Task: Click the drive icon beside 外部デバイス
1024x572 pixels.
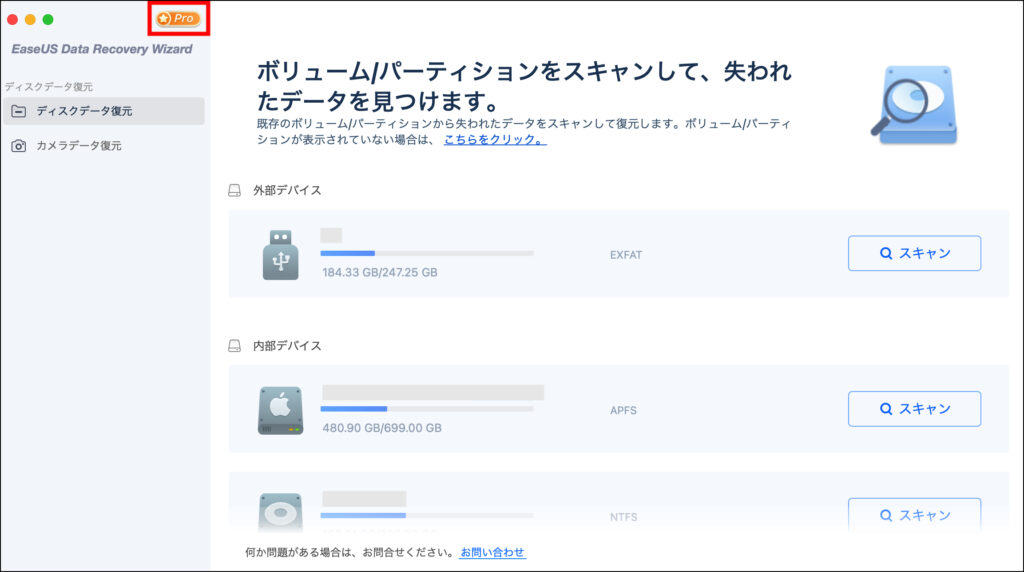Action: tap(234, 190)
